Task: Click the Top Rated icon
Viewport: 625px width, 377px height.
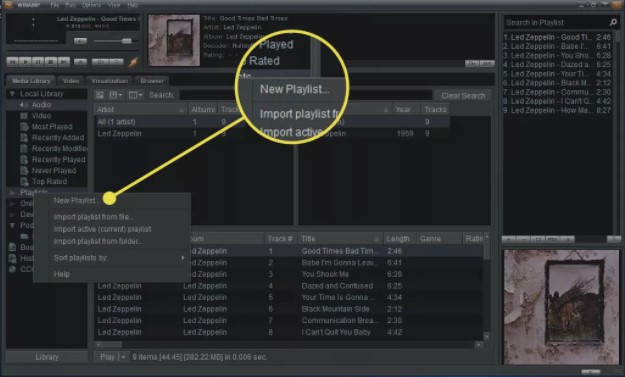Action: pyautogui.click(x=24, y=181)
